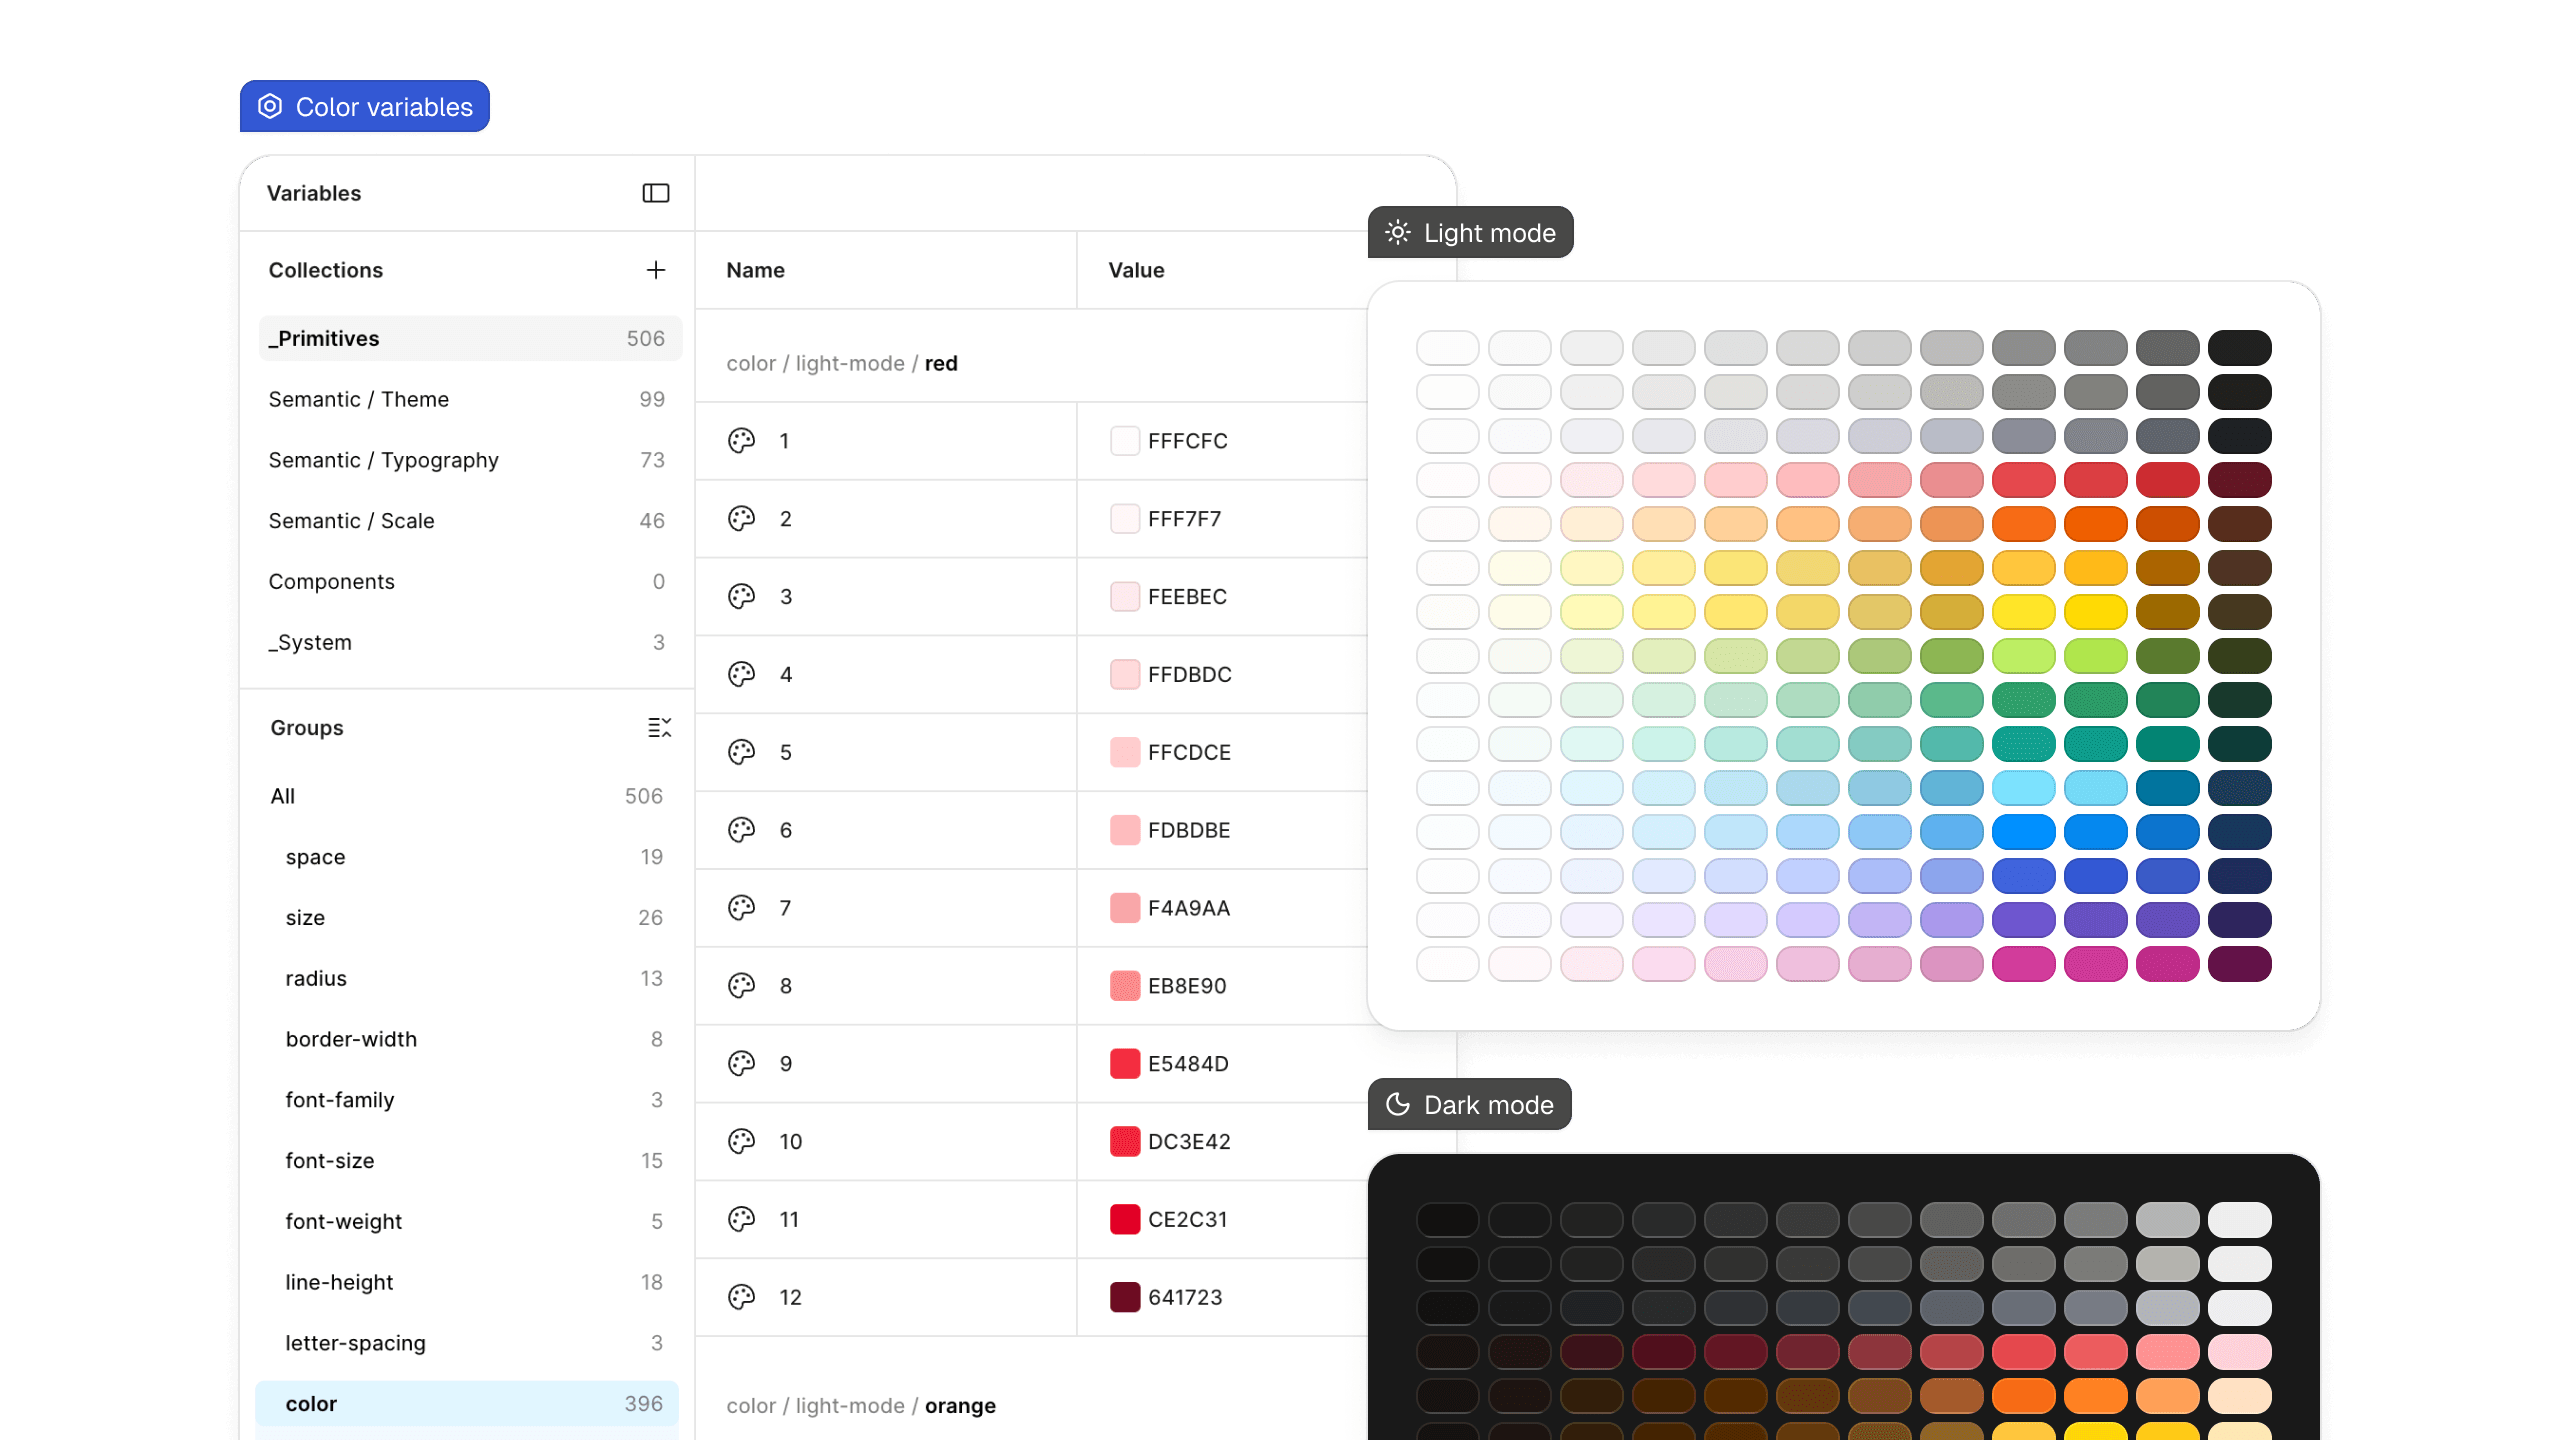Click the palette icon for red variable 11

[x=742, y=1220]
